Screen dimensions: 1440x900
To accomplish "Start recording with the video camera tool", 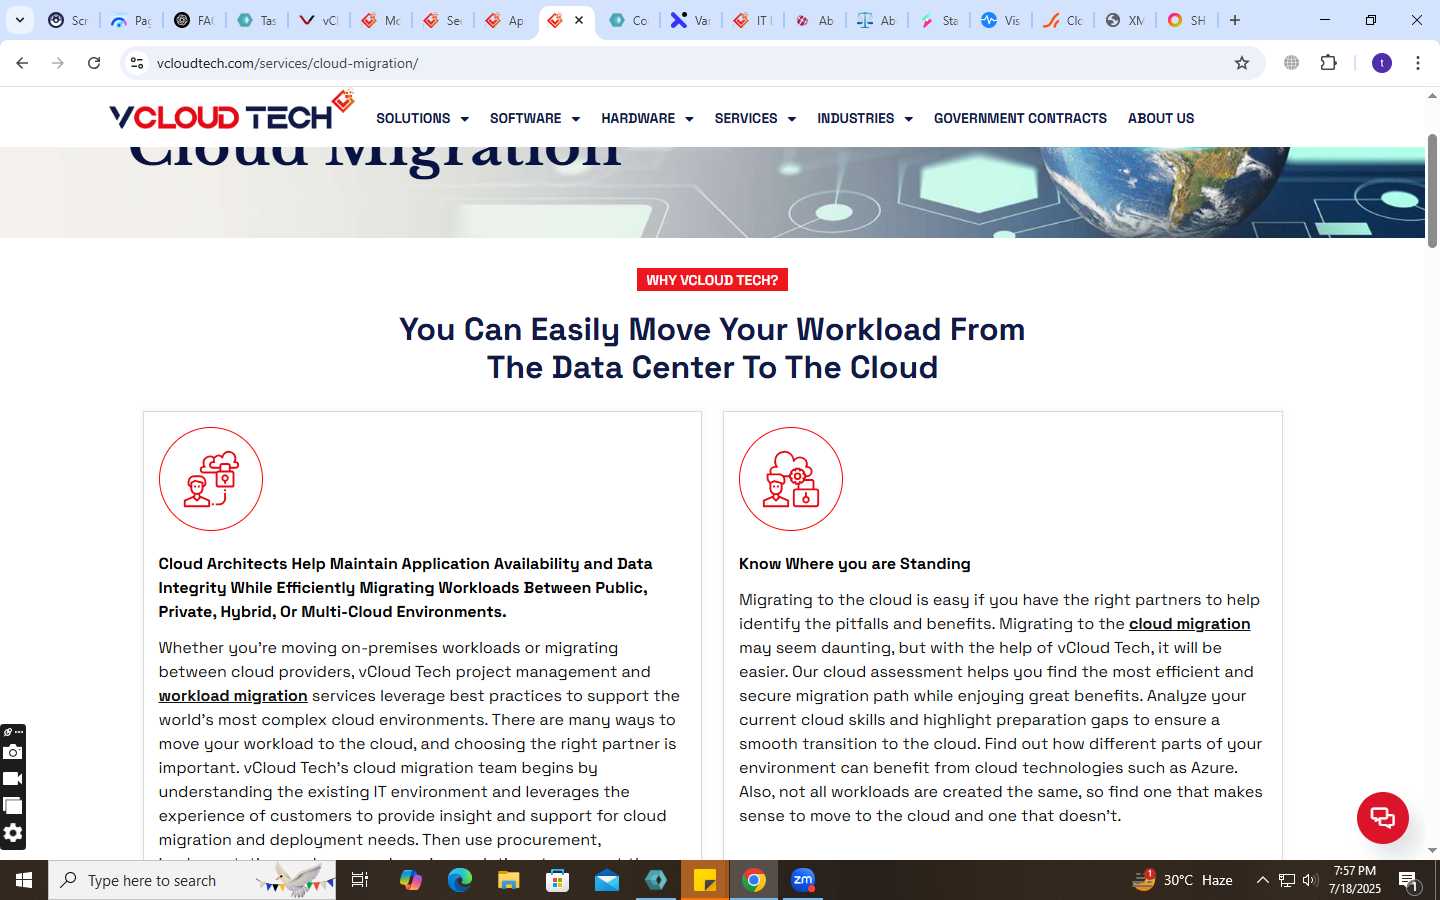I will pyautogui.click(x=12, y=779).
